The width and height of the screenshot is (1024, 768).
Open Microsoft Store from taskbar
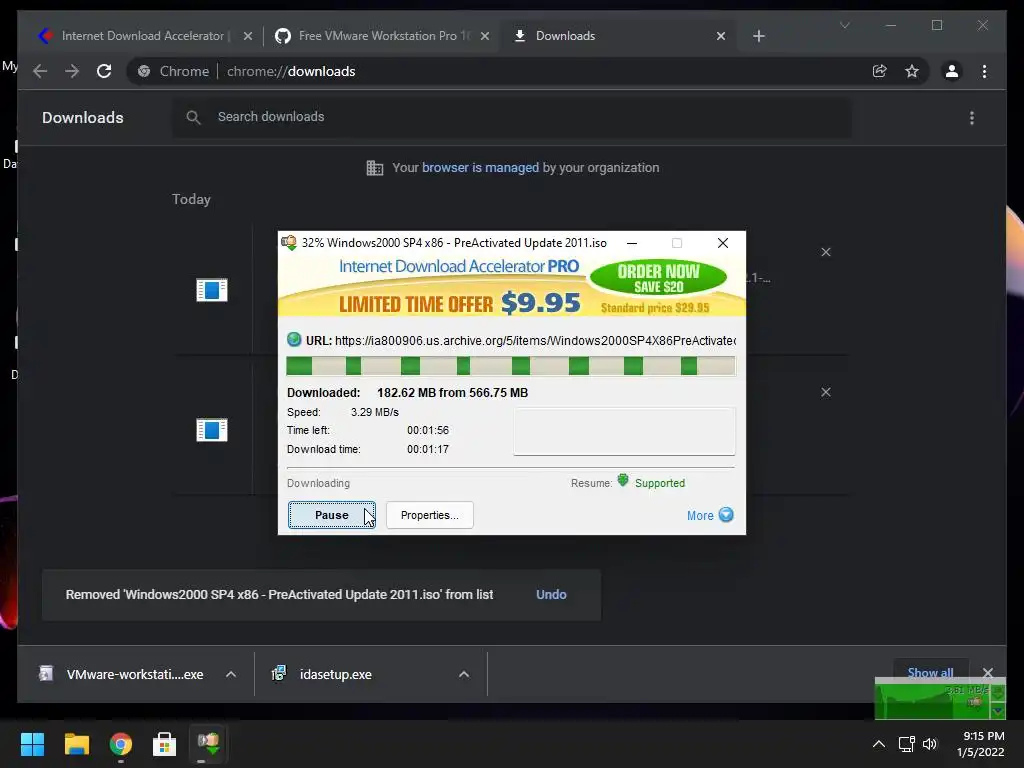pyautogui.click(x=165, y=744)
